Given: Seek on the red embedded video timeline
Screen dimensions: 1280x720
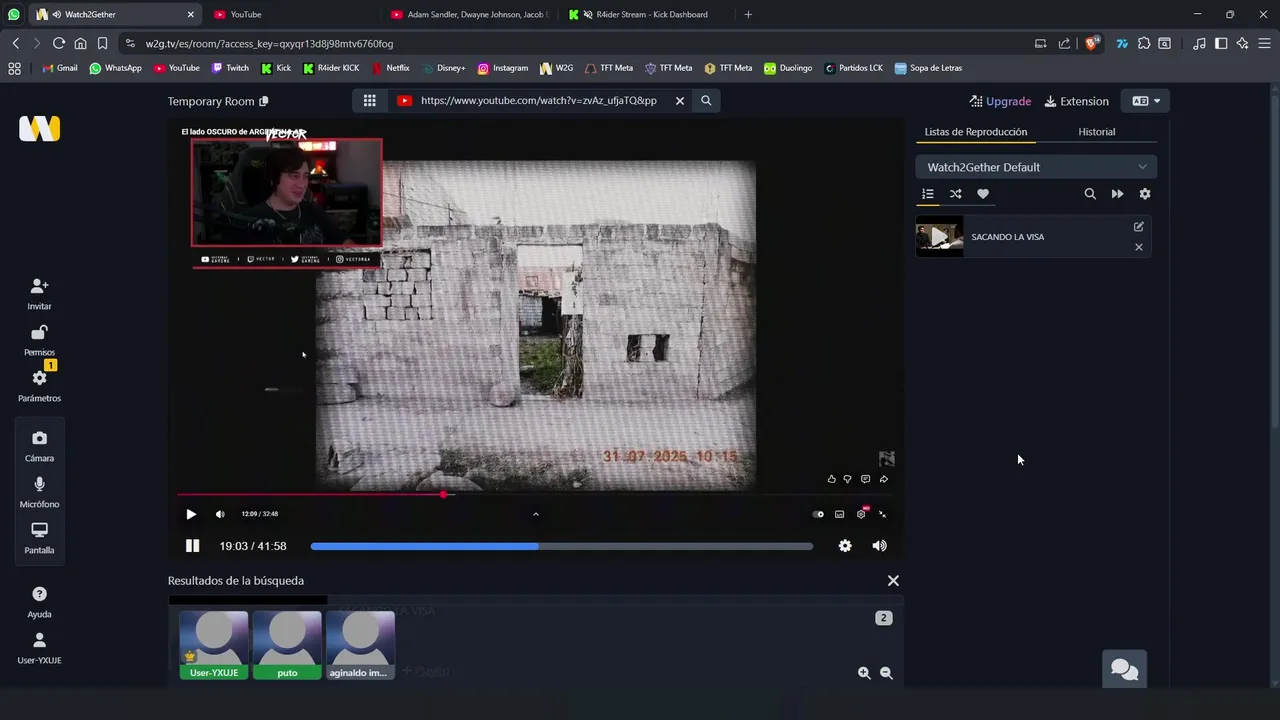Looking at the screenshot, I should pos(533,494).
